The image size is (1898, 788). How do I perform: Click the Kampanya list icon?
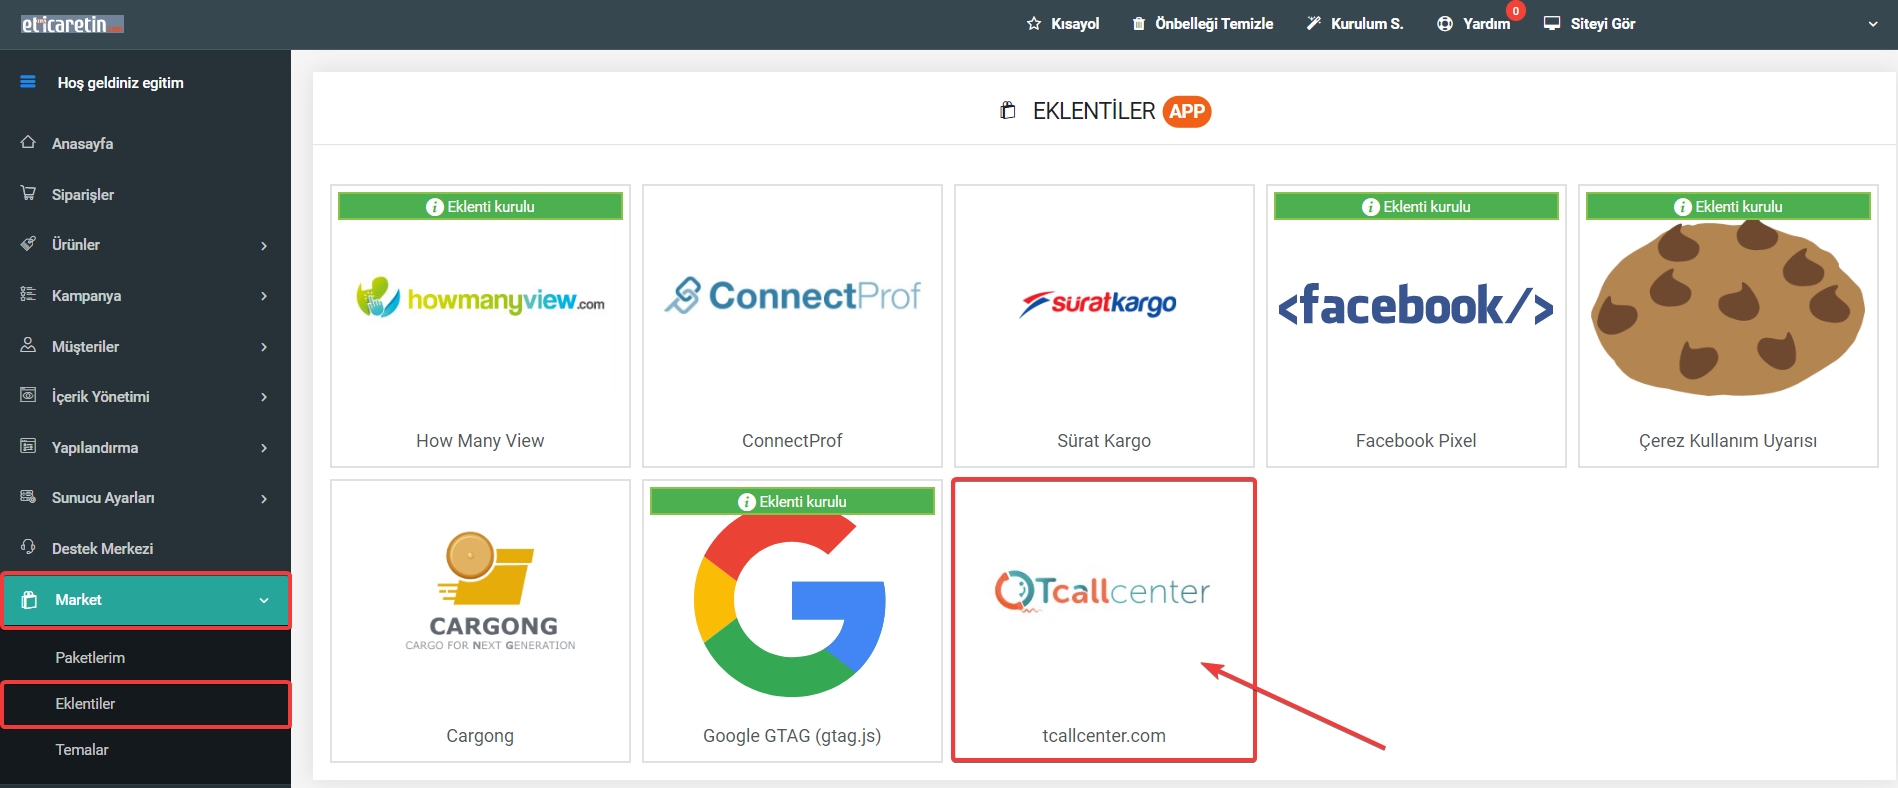click(x=28, y=294)
